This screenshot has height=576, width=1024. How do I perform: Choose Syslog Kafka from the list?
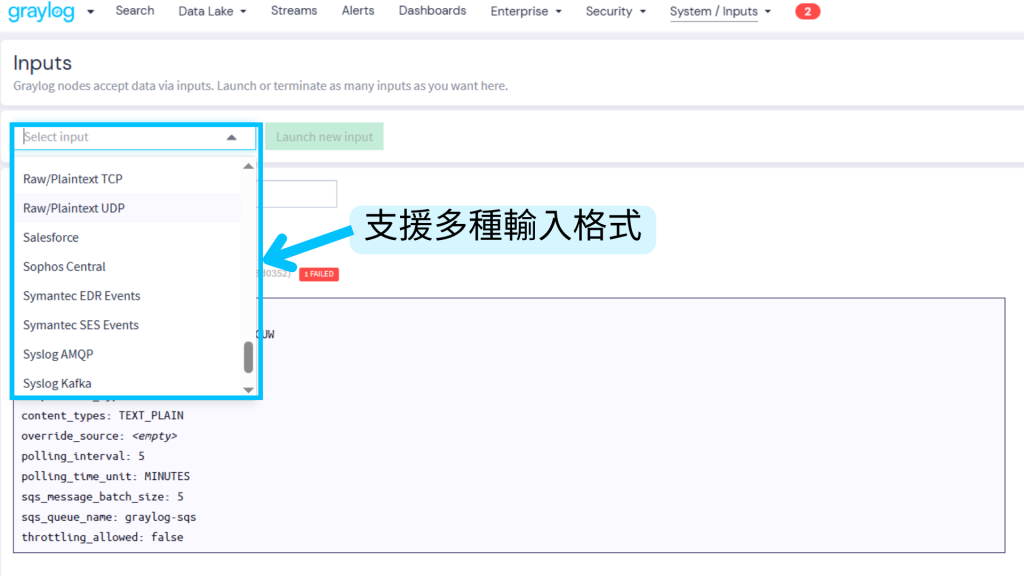(x=128, y=383)
